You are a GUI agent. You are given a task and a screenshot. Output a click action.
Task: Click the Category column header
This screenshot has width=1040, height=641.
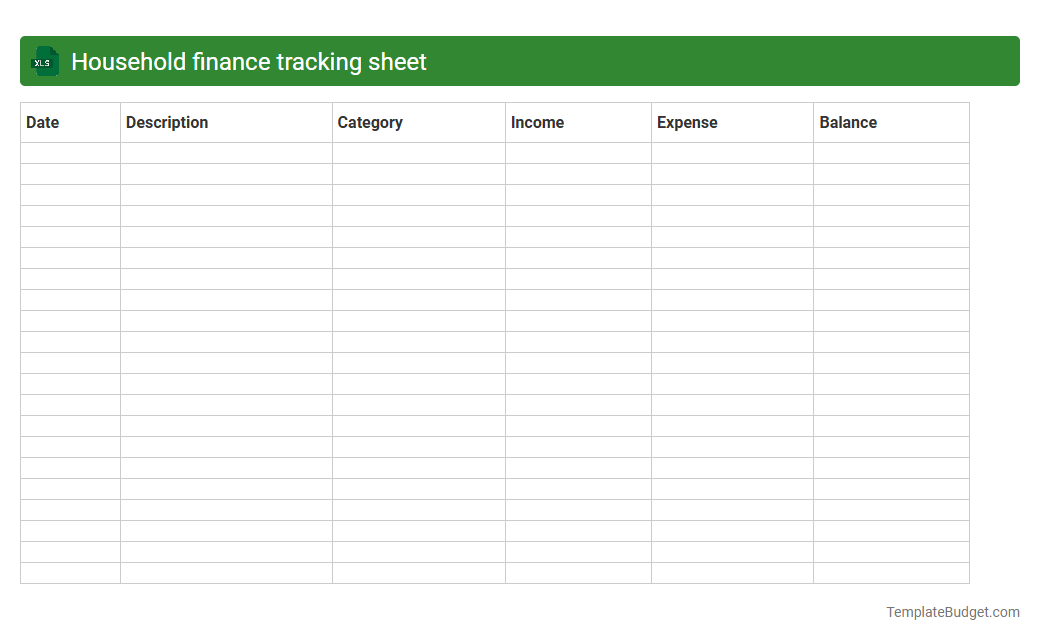[370, 122]
